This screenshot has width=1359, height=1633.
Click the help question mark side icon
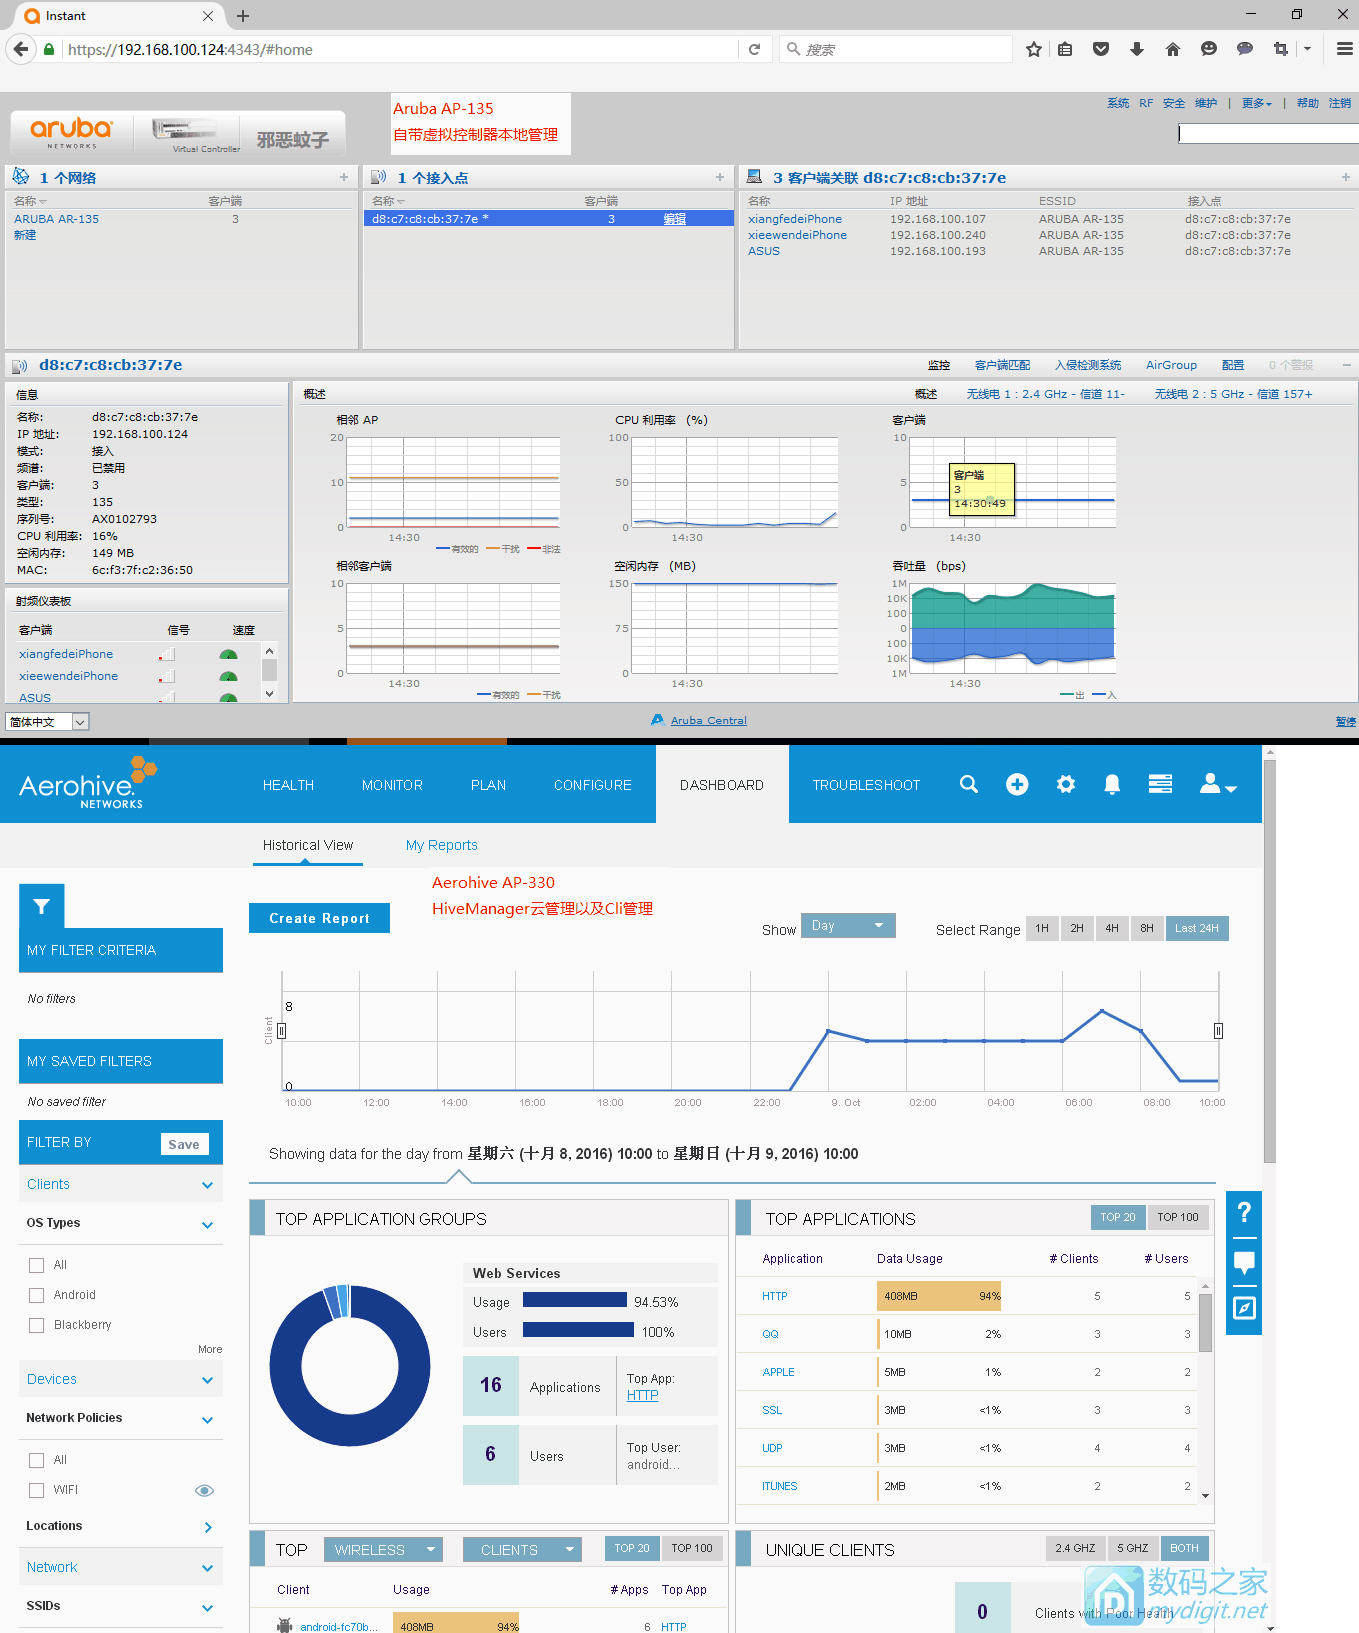(1244, 1212)
